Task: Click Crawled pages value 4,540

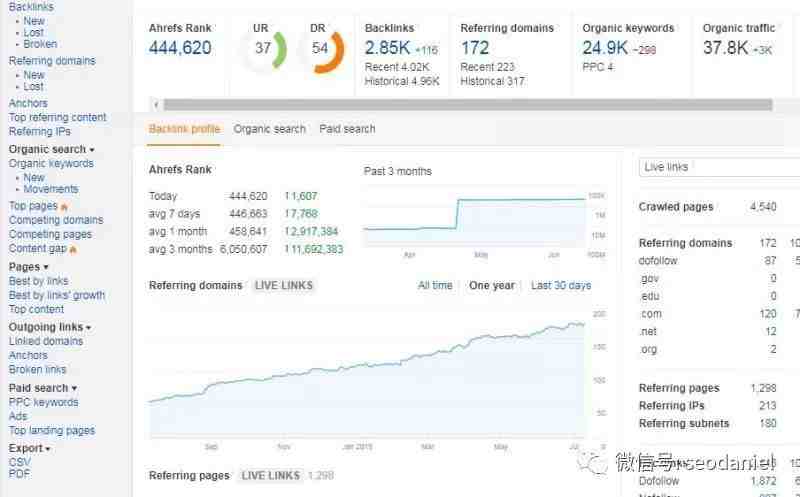Action: pyautogui.click(x=763, y=207)
